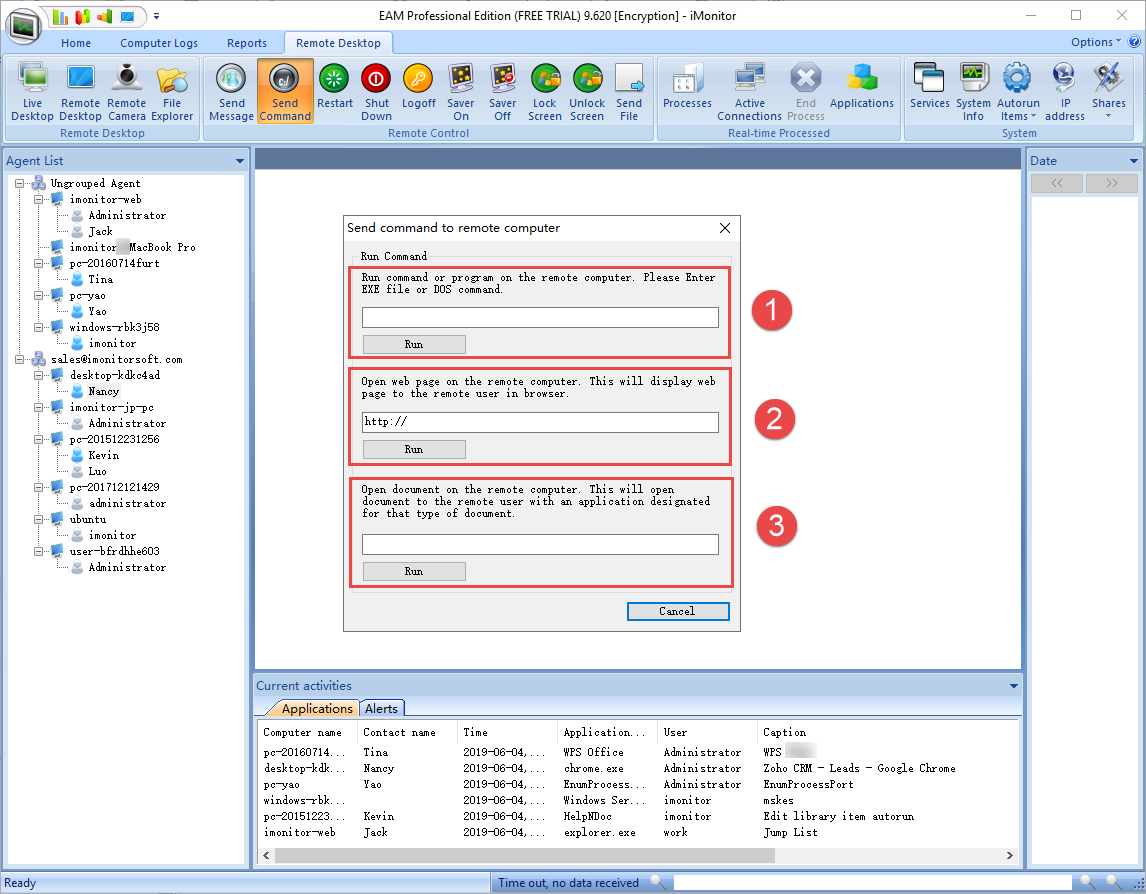
Task: Collapse the sales@imonitorsoft.com group
Action: (21, 359)
